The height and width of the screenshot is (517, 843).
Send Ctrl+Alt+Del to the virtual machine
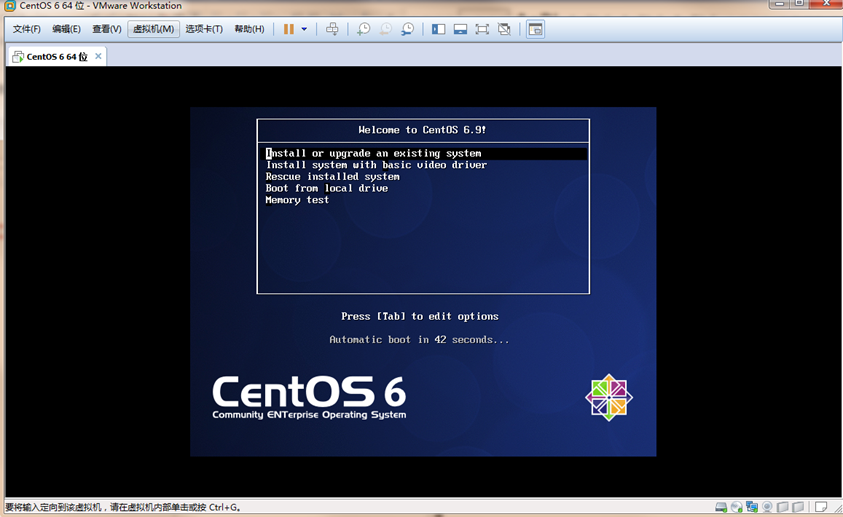[332, 29]
